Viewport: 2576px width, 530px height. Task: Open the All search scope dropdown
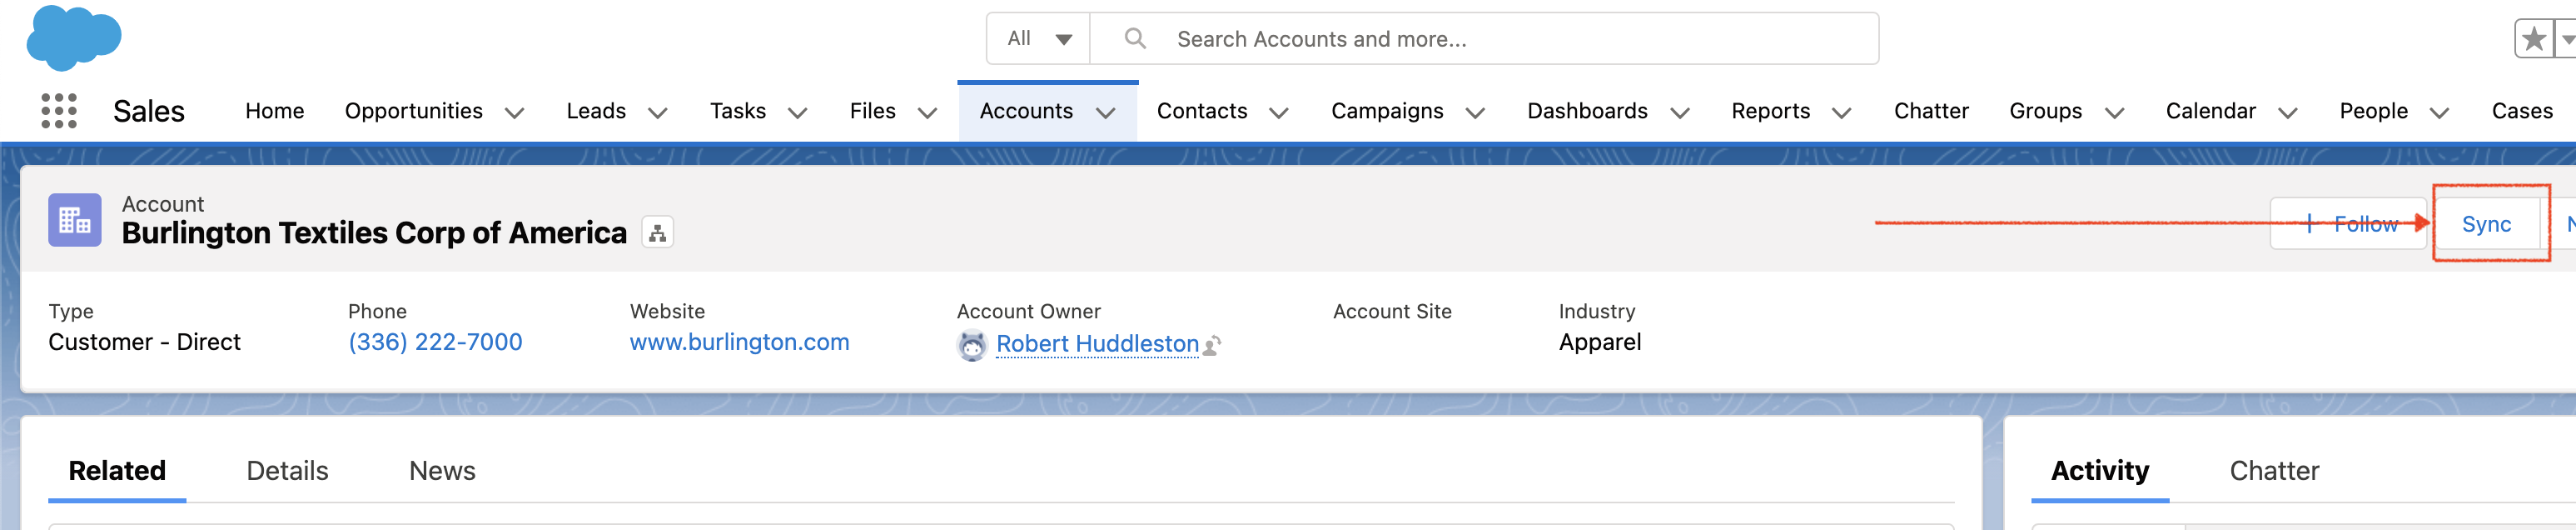[x=1039, y=39]
